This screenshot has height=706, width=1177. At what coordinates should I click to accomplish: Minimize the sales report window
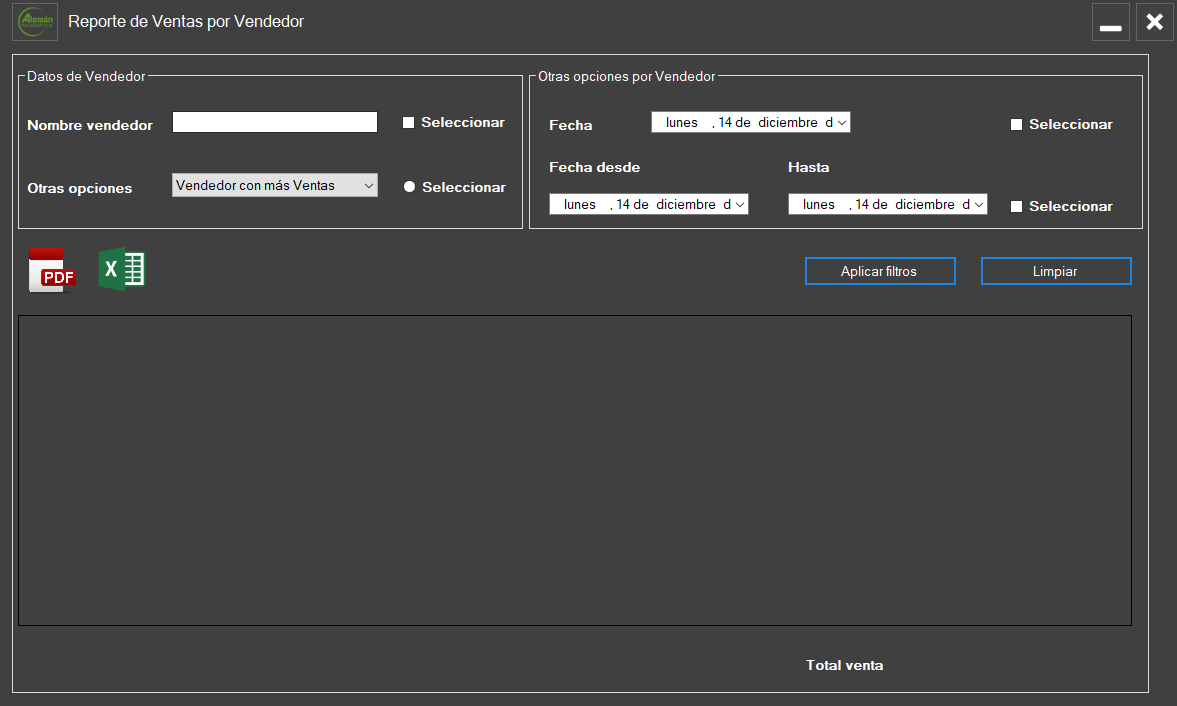pos(1110,23)
